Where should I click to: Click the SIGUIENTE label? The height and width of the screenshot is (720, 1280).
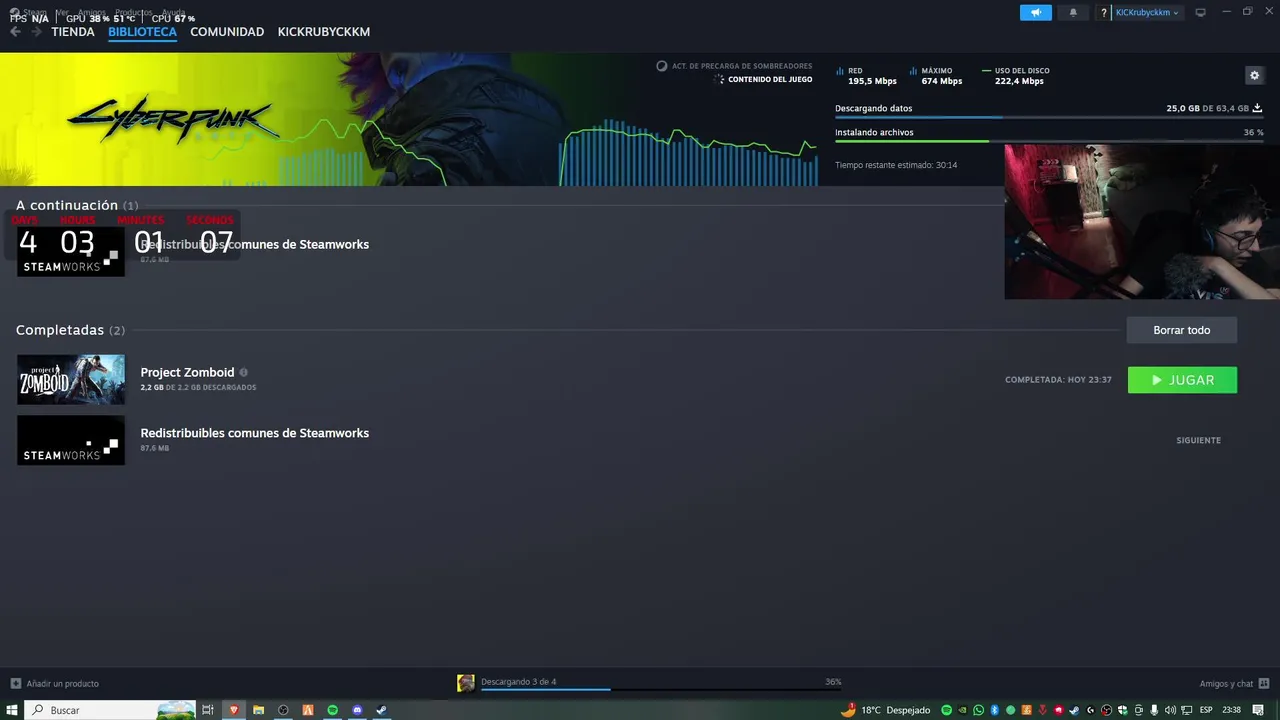[1198, 440]
